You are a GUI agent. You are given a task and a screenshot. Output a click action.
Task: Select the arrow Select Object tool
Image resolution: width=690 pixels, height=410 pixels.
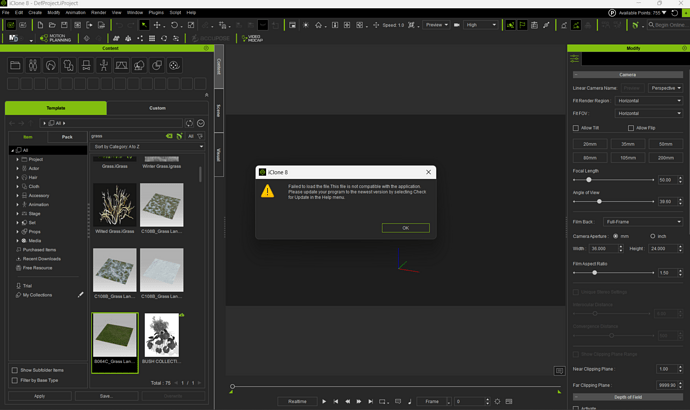coord(144,25)
